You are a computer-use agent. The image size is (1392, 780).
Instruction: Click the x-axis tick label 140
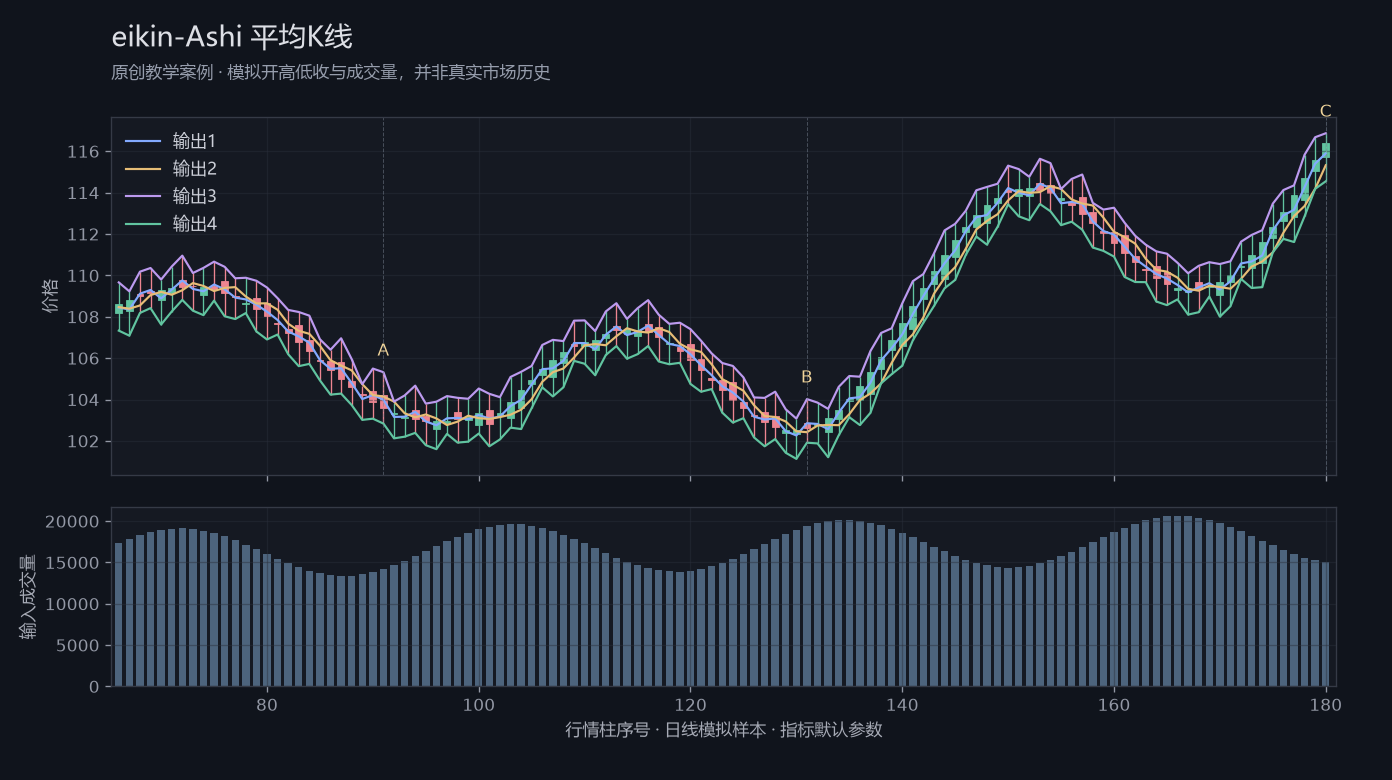pos(902,705)
